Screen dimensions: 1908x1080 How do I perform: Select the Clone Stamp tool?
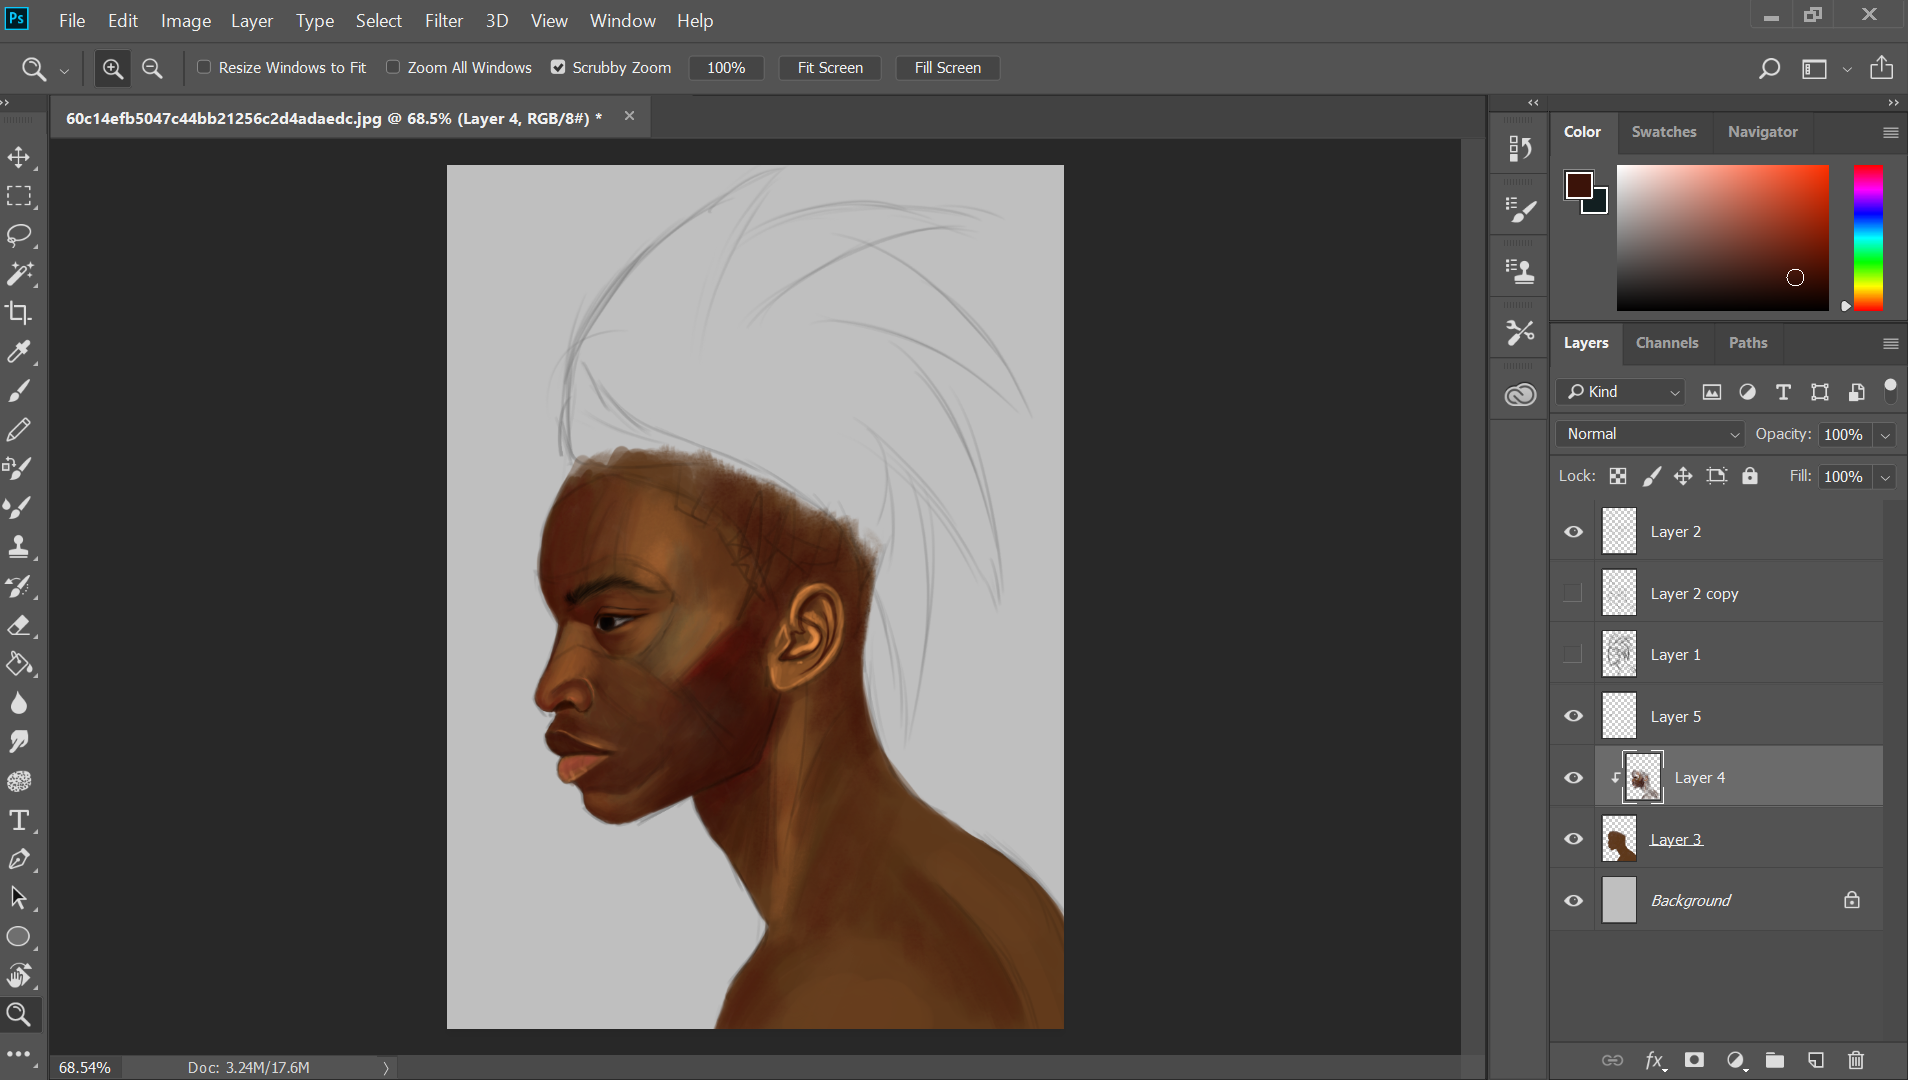[19, 547]
